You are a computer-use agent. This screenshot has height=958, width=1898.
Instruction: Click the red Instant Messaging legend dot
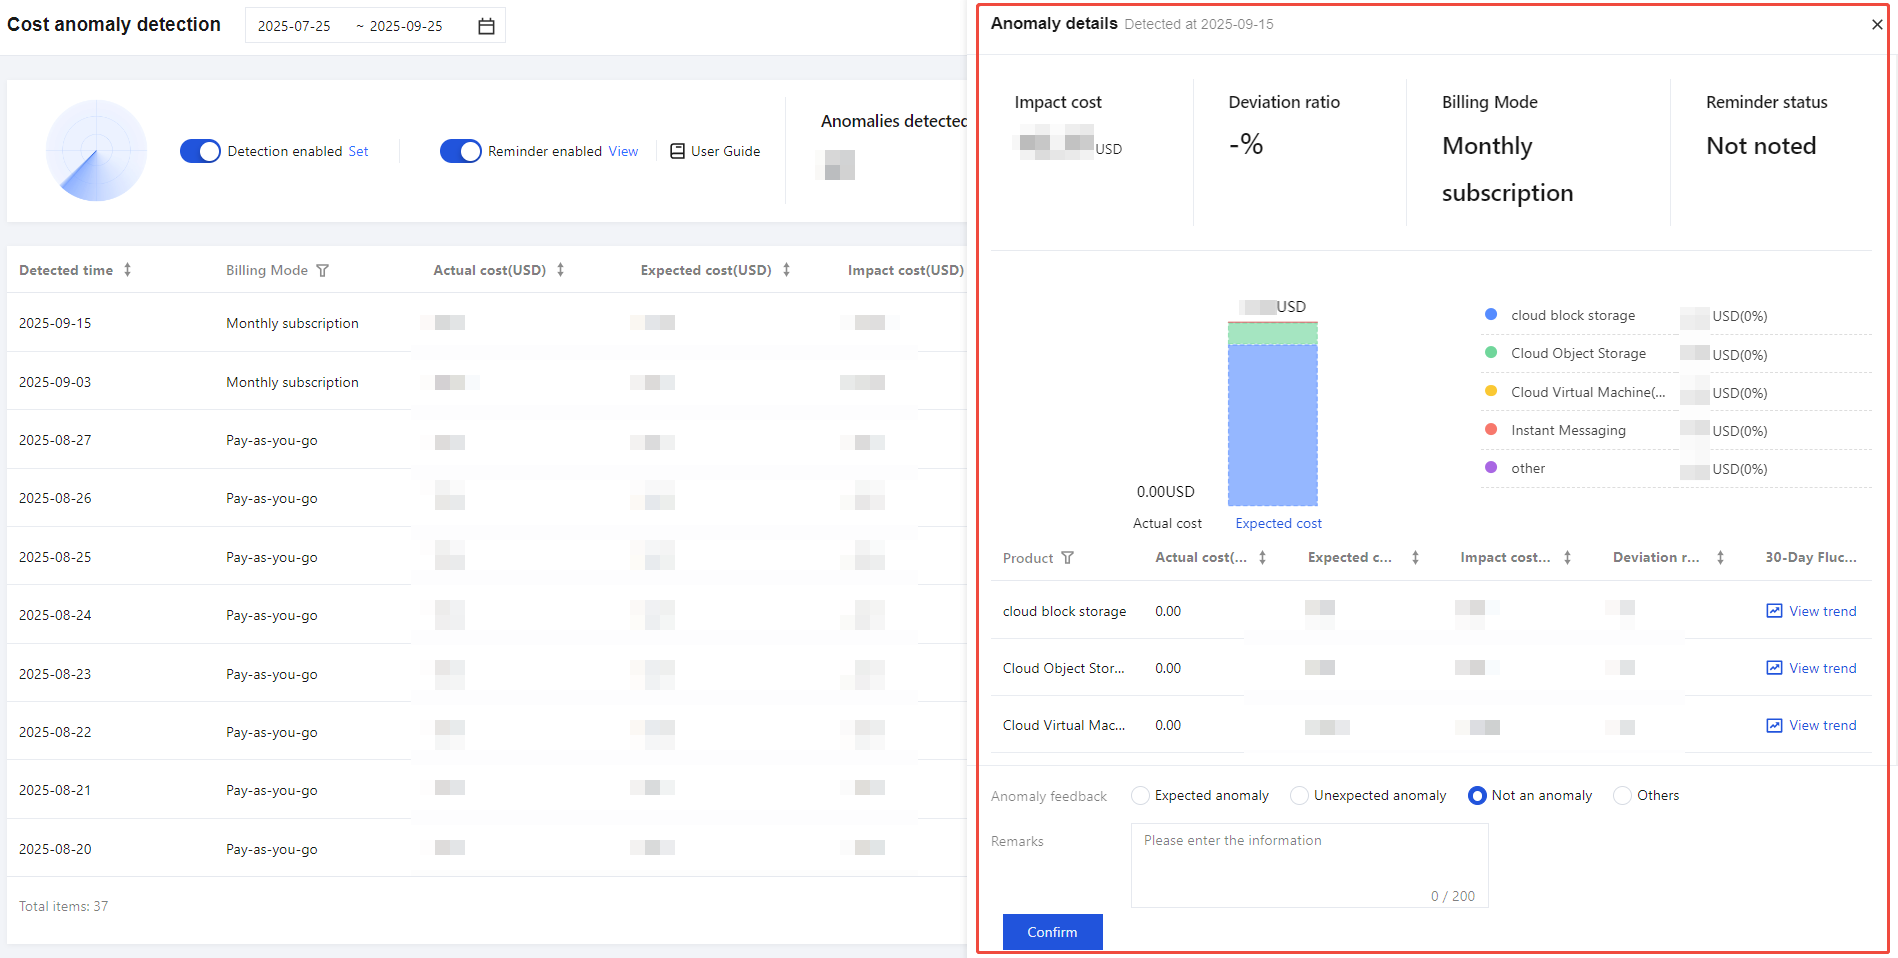point(1491,429)
